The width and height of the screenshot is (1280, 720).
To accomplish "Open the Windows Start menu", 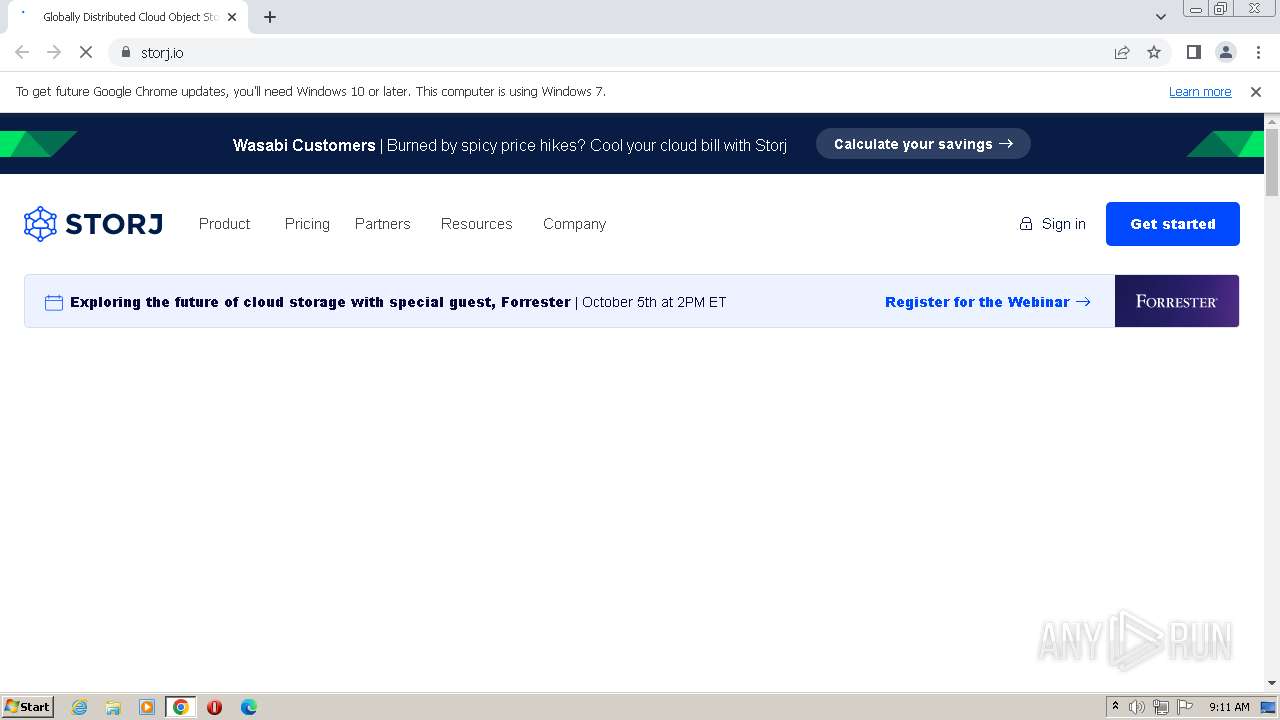I will [x=27, y=707].
